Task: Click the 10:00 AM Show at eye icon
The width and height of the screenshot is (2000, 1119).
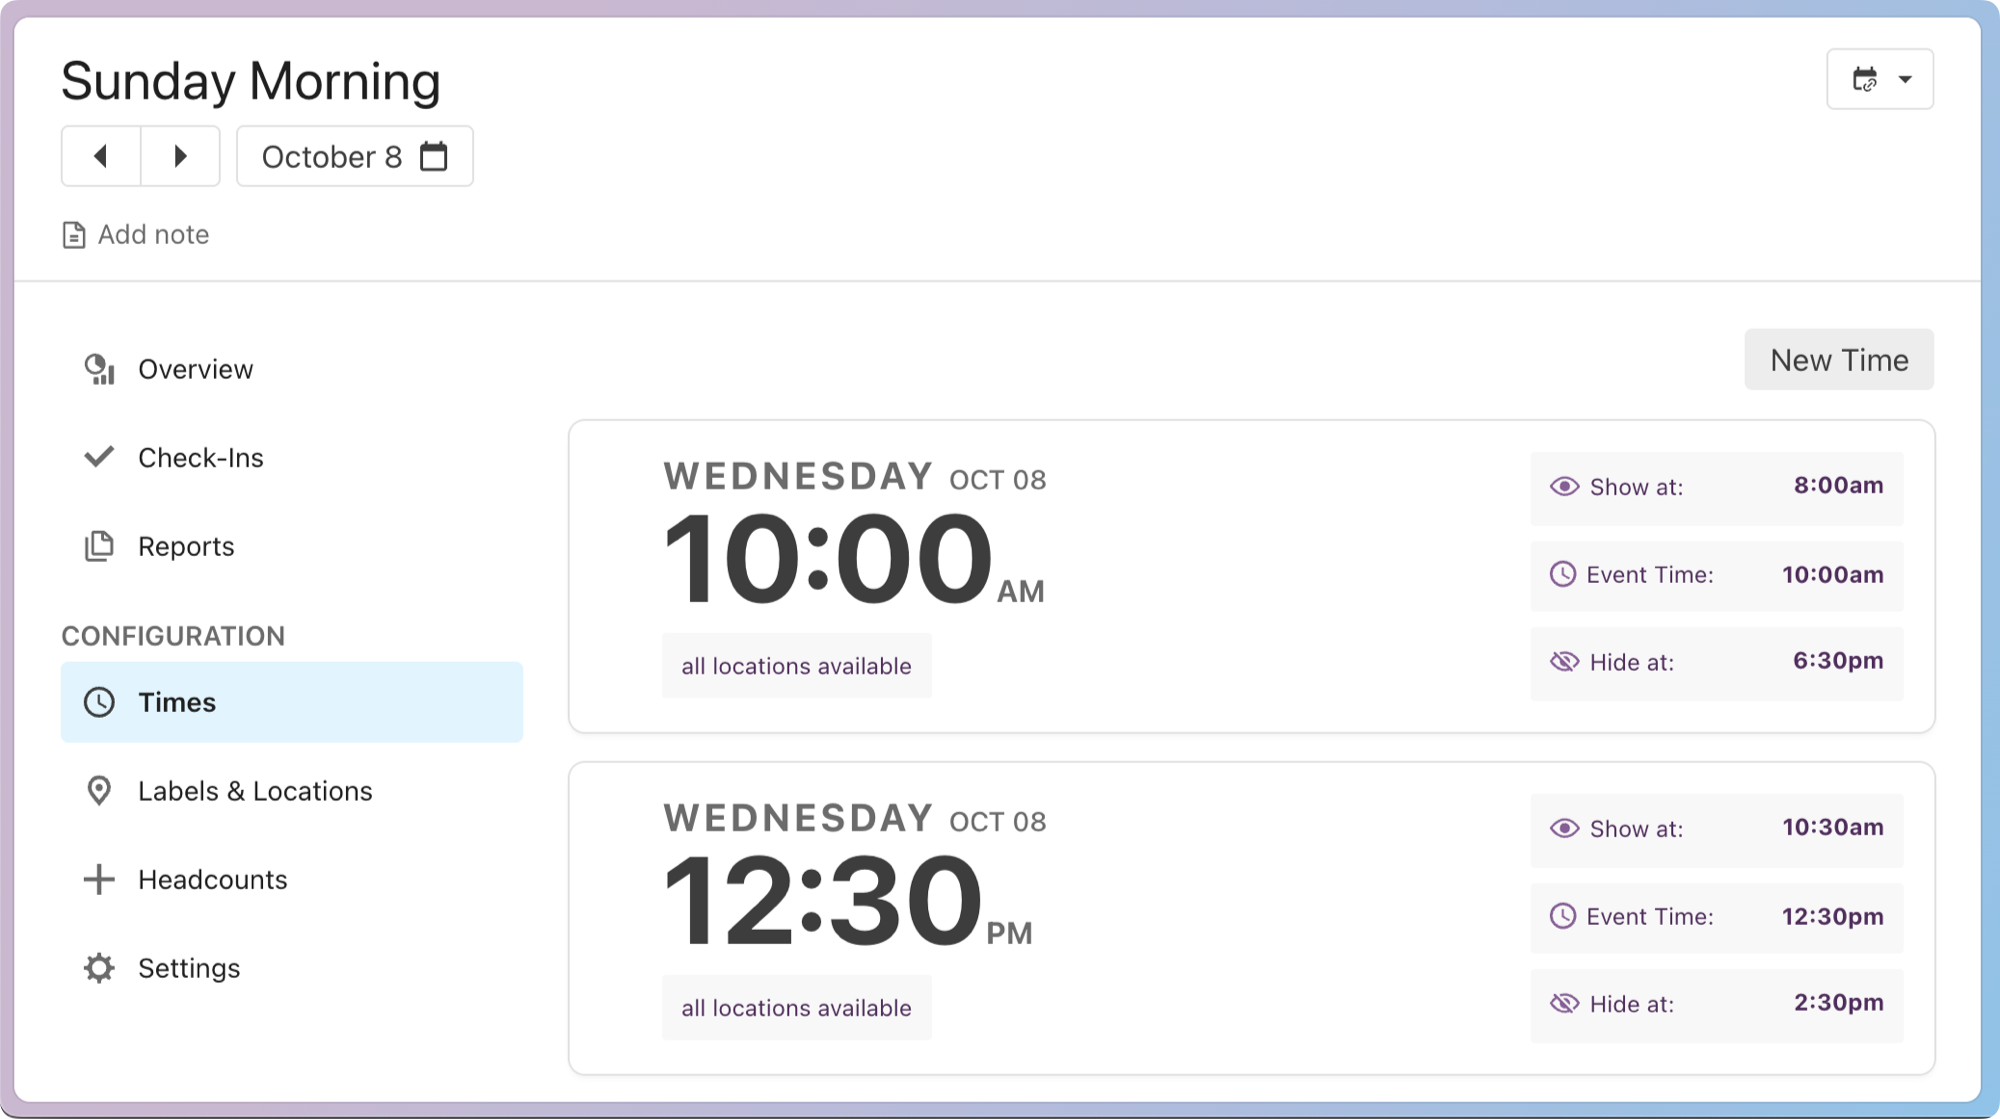Action: coord(1564,487)
